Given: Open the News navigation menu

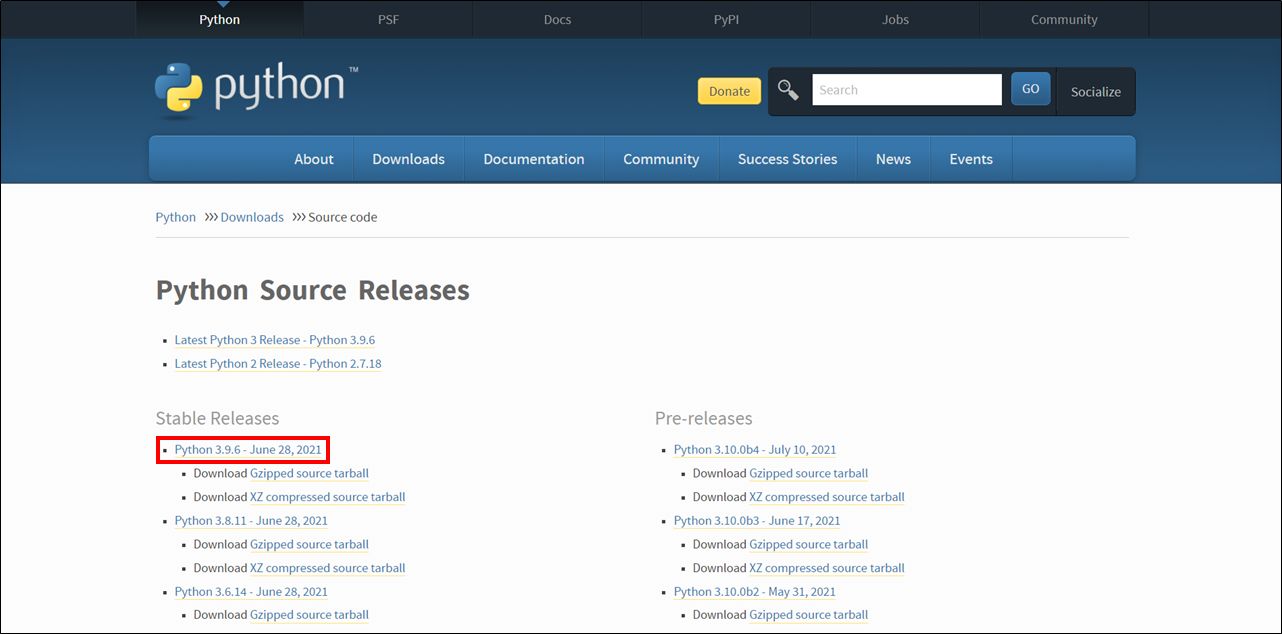Looking at the screenshot, I should (893, 159).
